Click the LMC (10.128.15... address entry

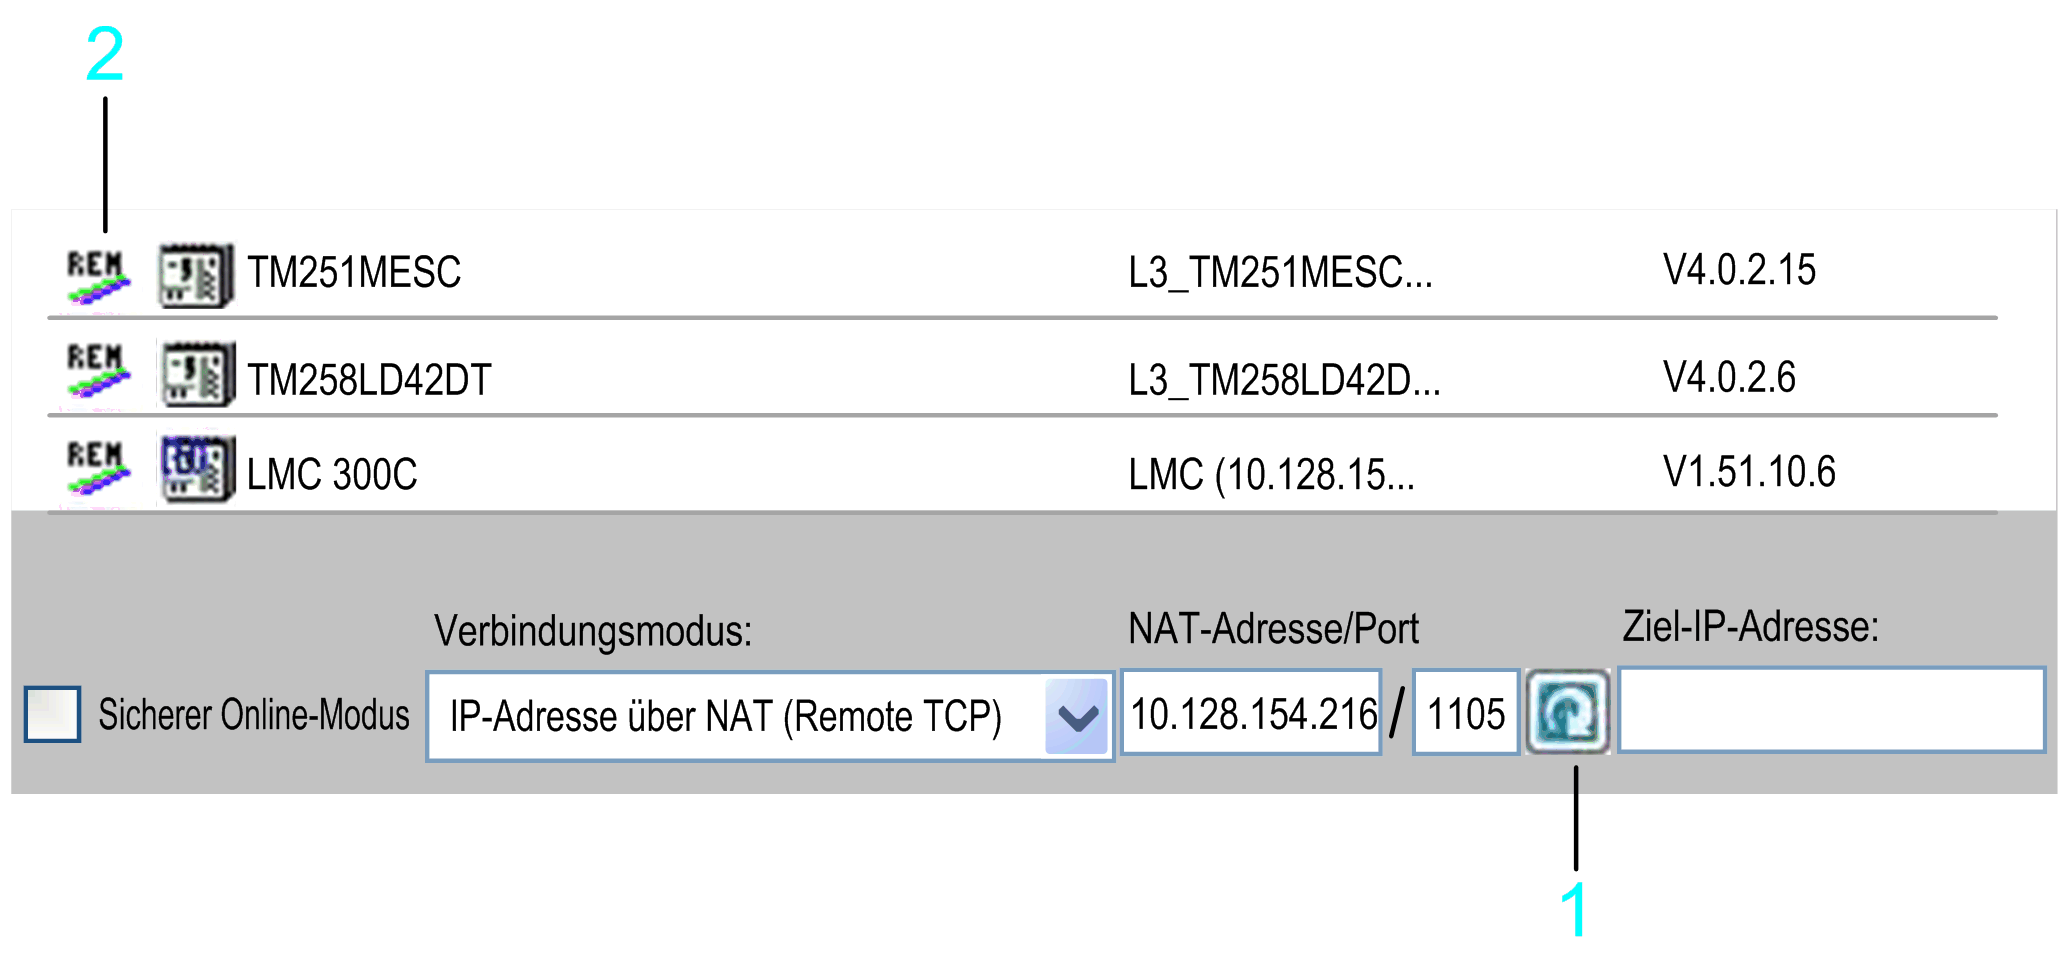tap(1271, 474)
